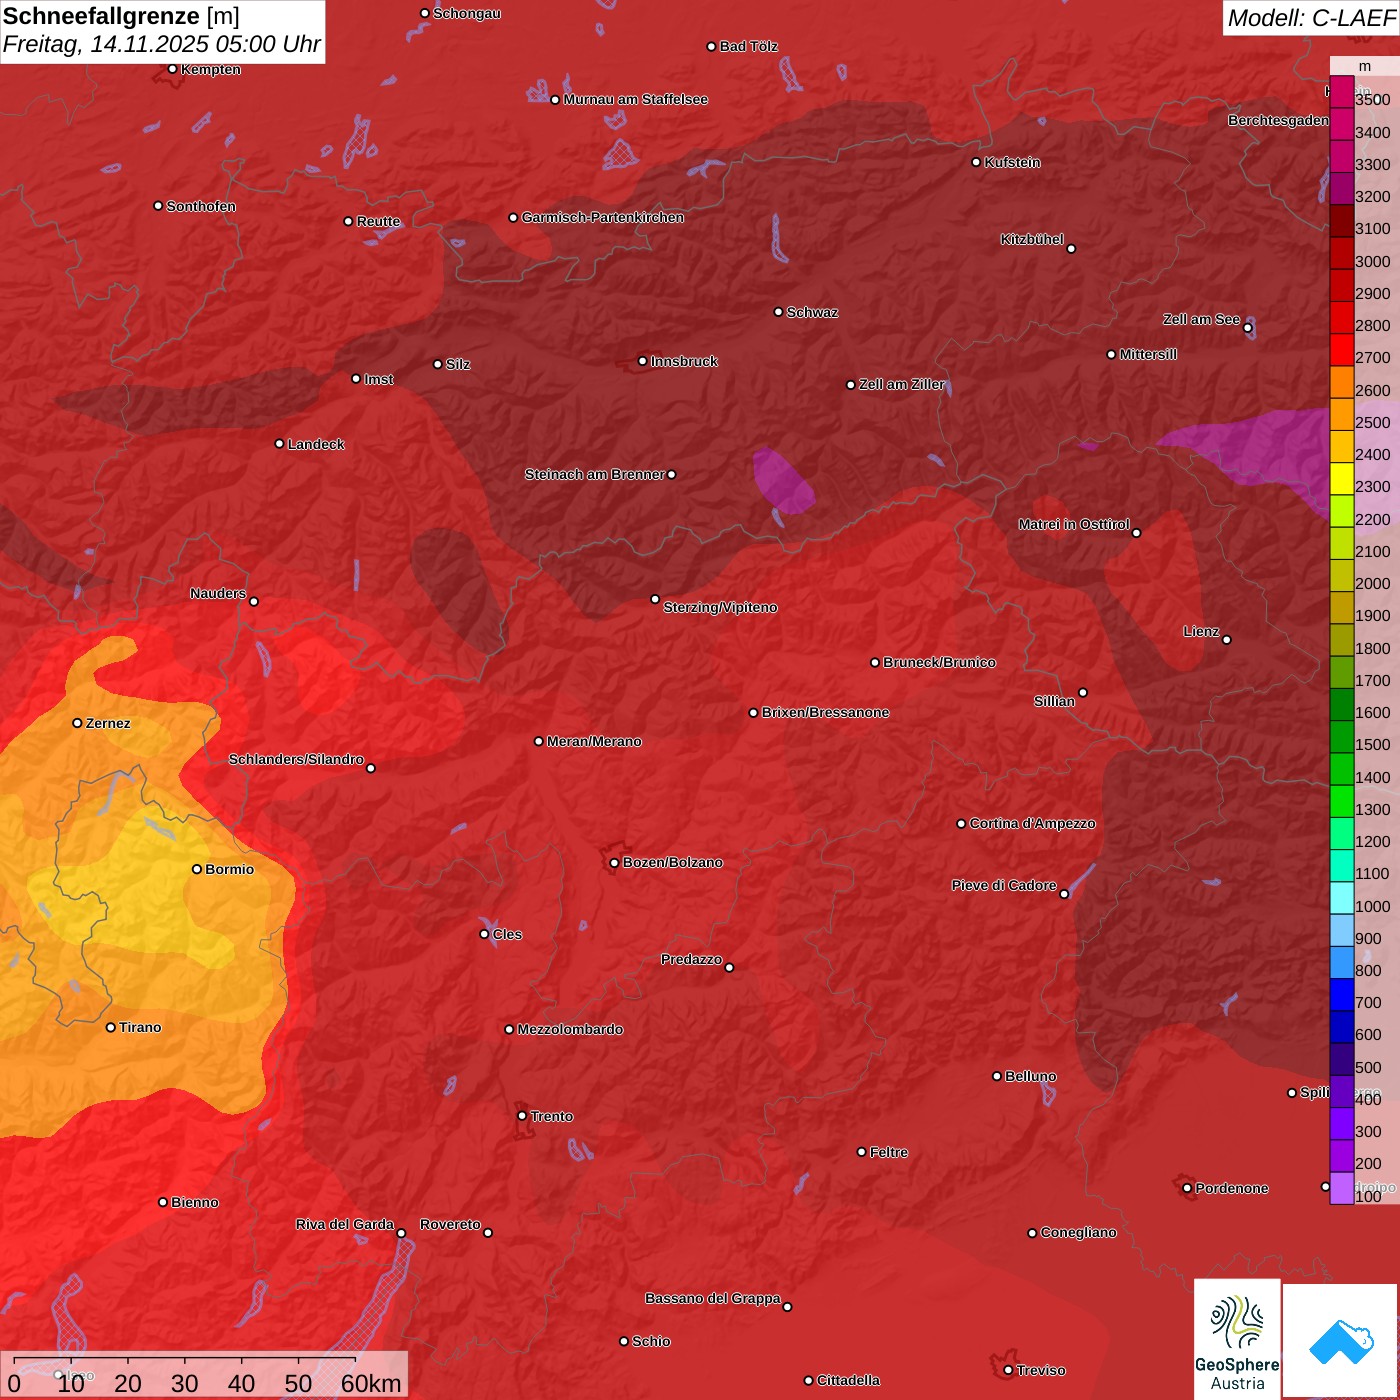
Task: Click the Pieve di Cadore label
Action: [x=1004, y=885]
